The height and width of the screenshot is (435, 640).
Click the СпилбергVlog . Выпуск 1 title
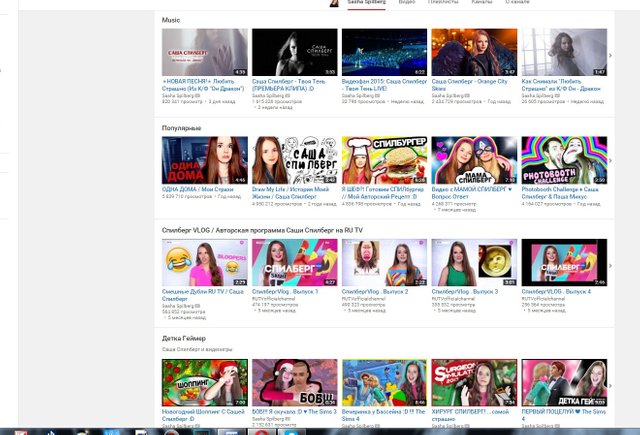285,292
